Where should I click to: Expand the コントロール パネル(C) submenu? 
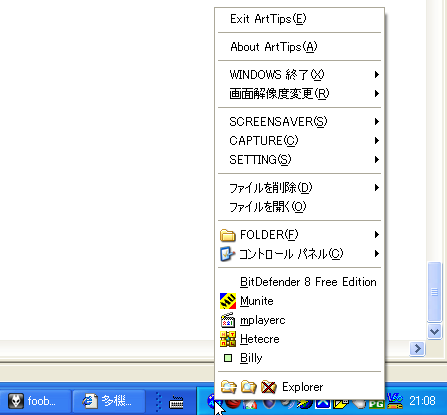click(299, 254)
